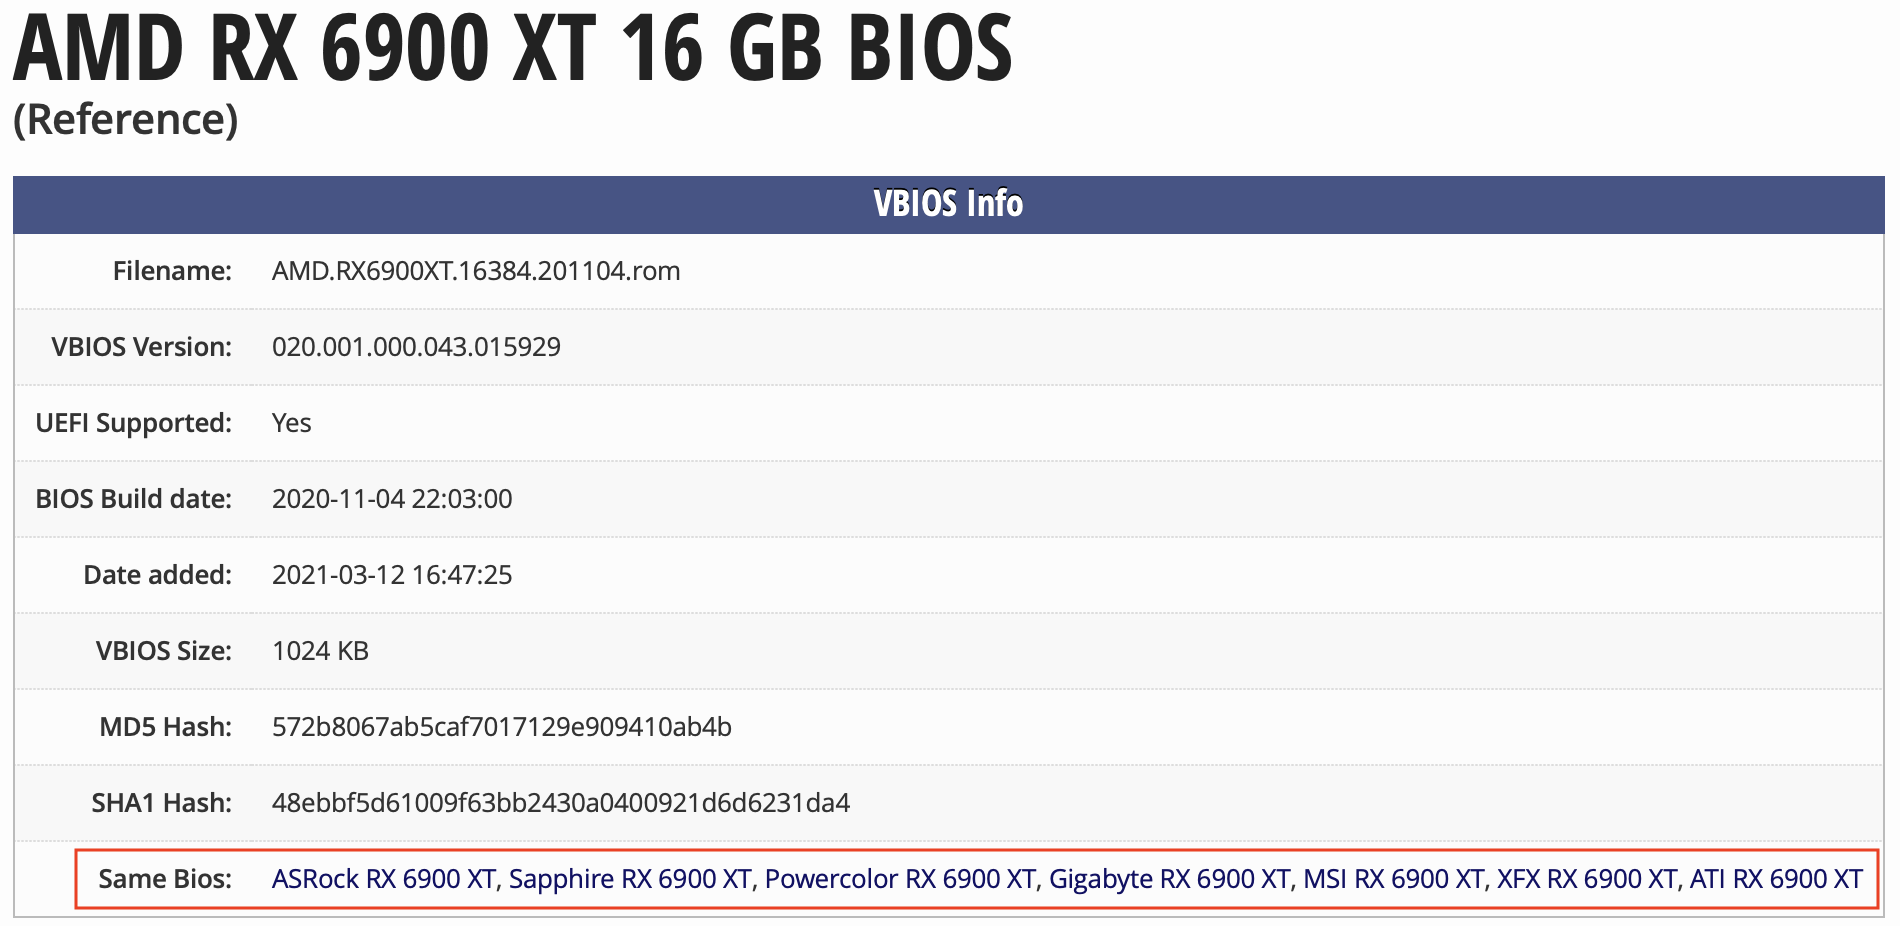Click the AMD RX 6900 XT page title

(512, 48)
